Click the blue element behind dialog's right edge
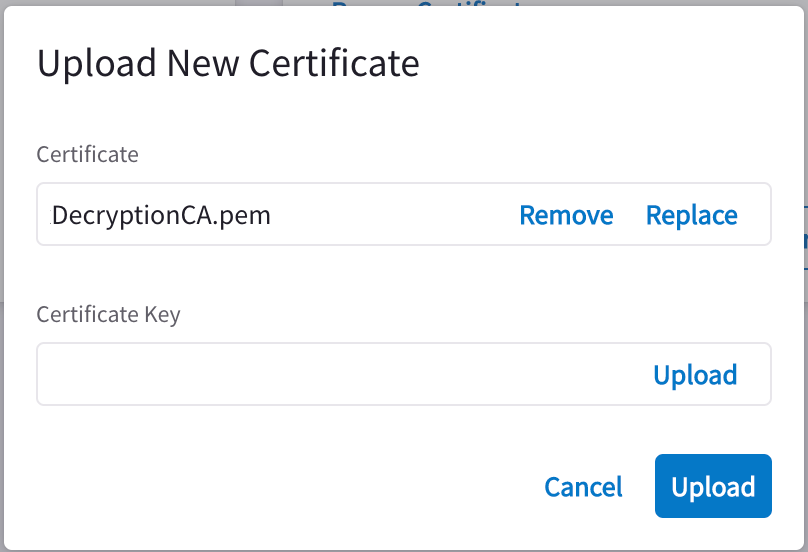This screenshot has height=552, width=808. (805, 240)
